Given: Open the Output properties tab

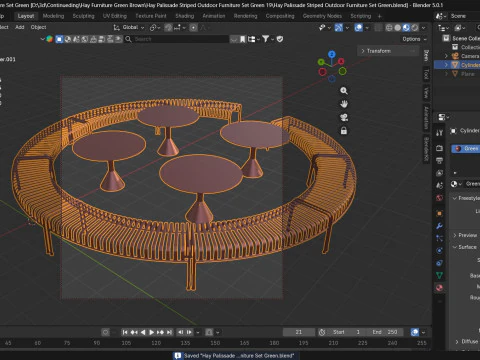Looking at the screenshot, I should pos(439,160).
